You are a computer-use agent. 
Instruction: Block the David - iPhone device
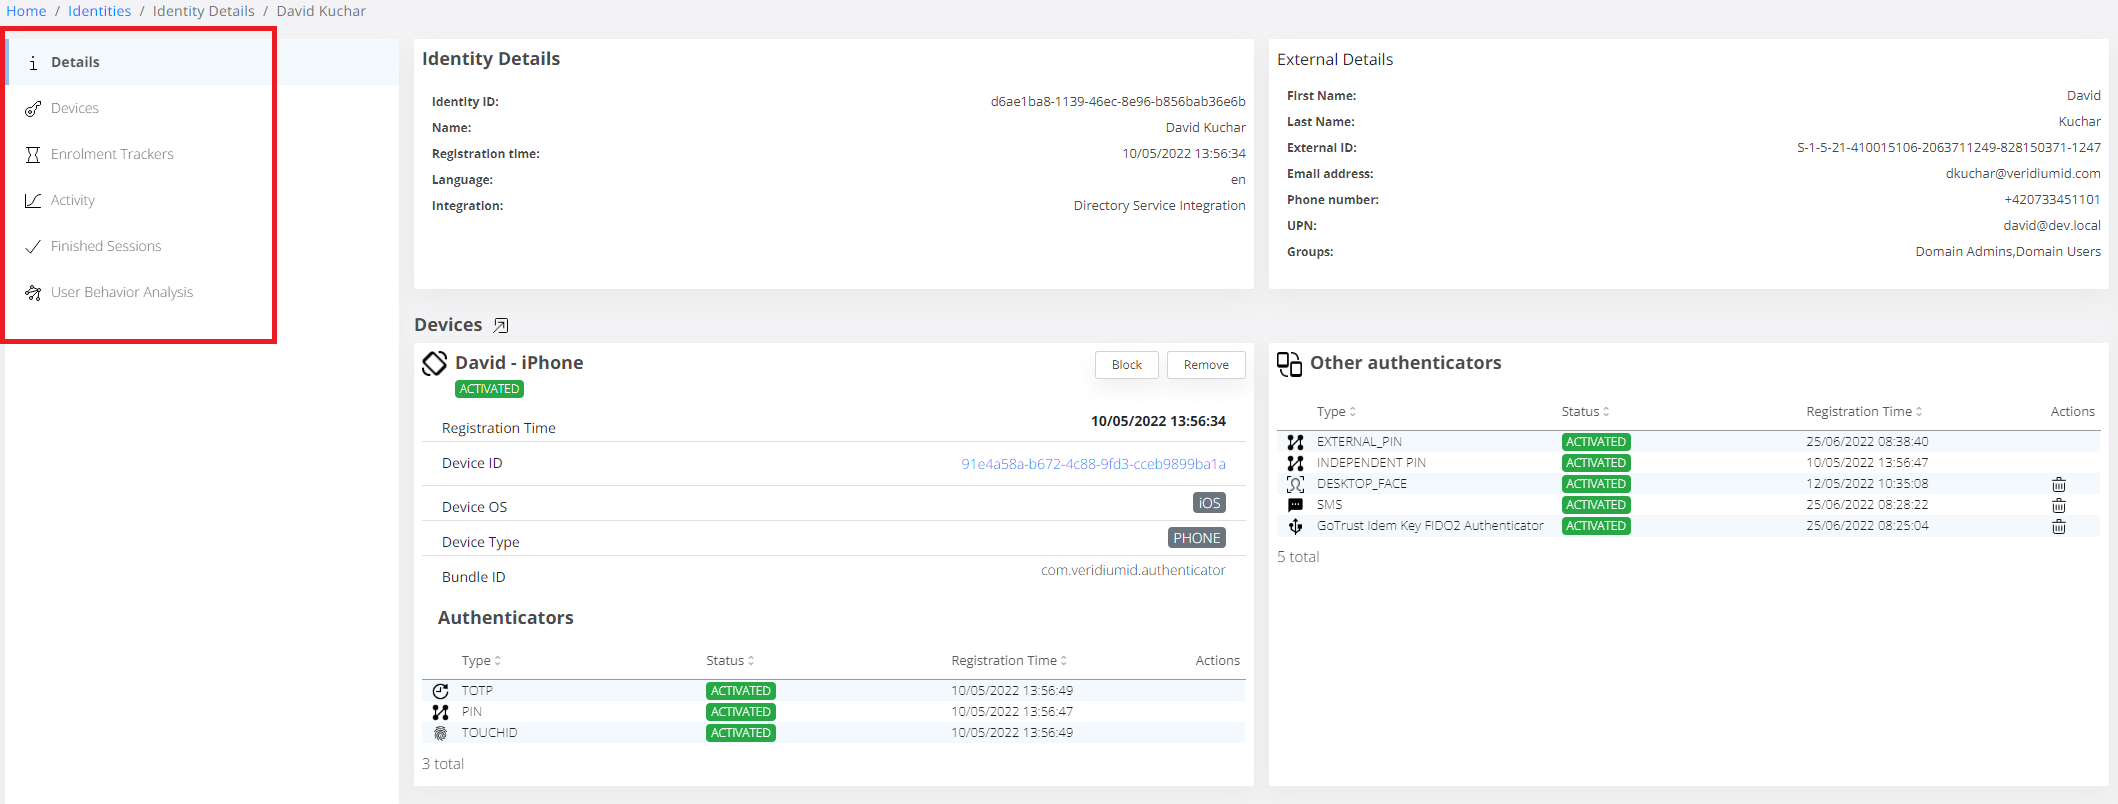pos(1126,365)
